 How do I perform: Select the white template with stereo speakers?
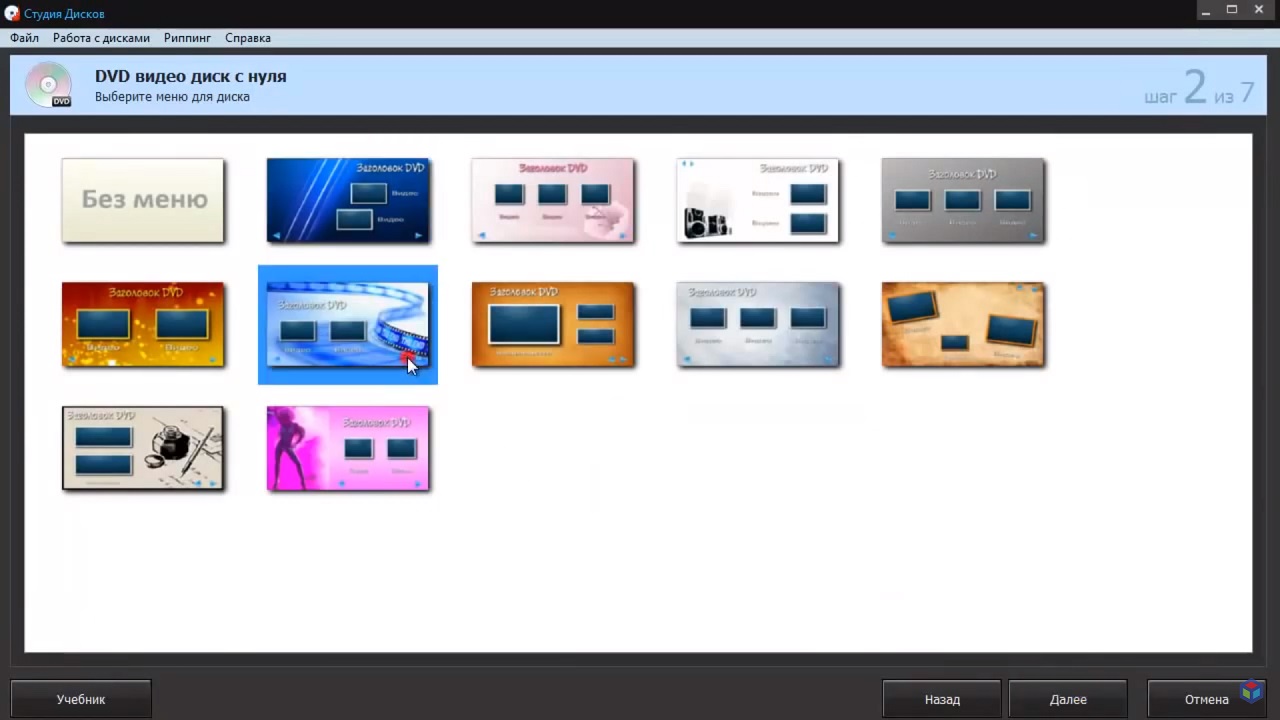point(758,200)
